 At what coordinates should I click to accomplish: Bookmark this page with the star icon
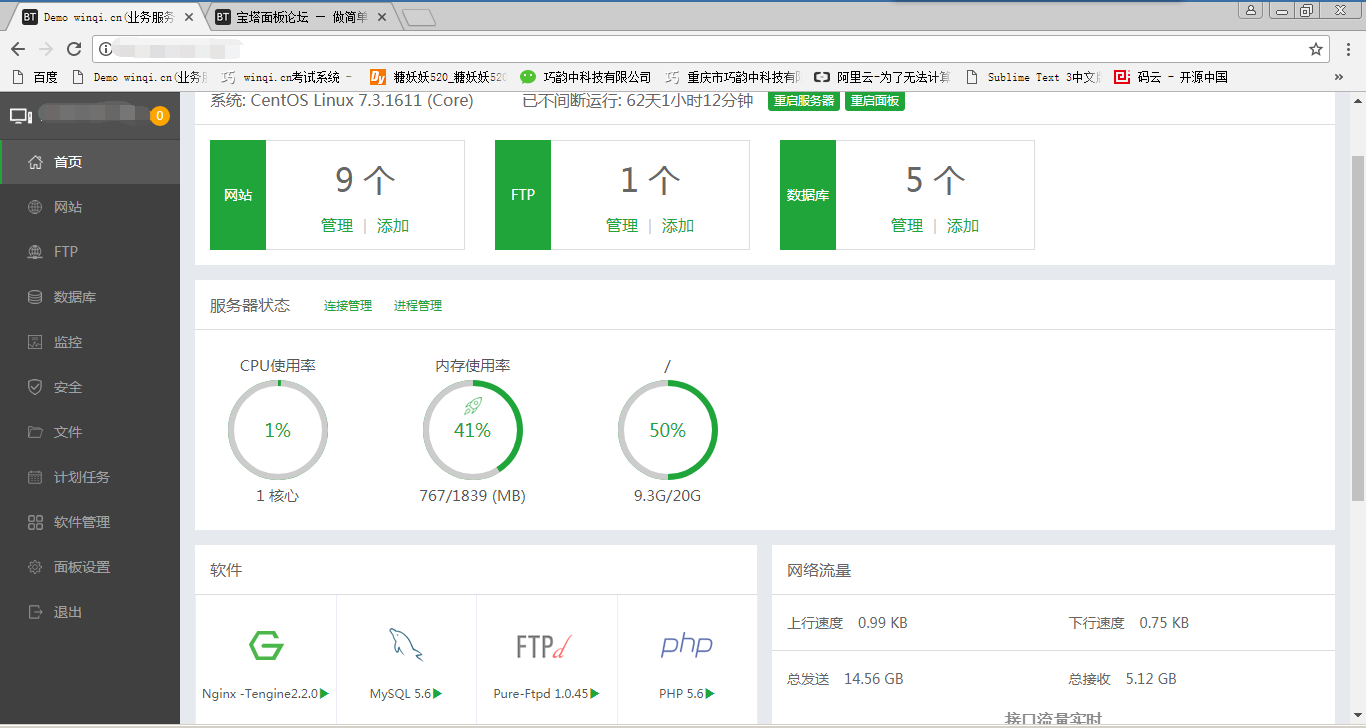pos(1316,49)
